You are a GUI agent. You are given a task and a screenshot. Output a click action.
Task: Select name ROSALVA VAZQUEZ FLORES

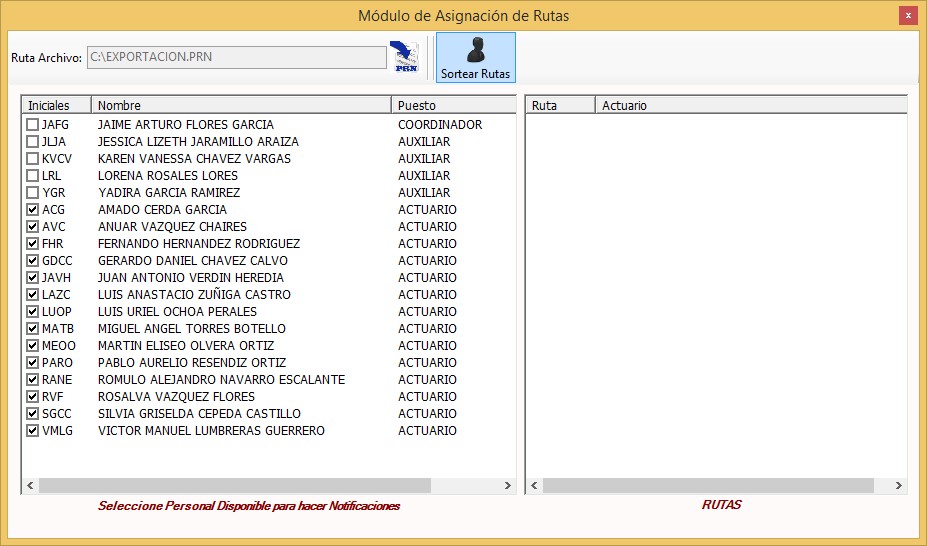click(x=176, y=396)
